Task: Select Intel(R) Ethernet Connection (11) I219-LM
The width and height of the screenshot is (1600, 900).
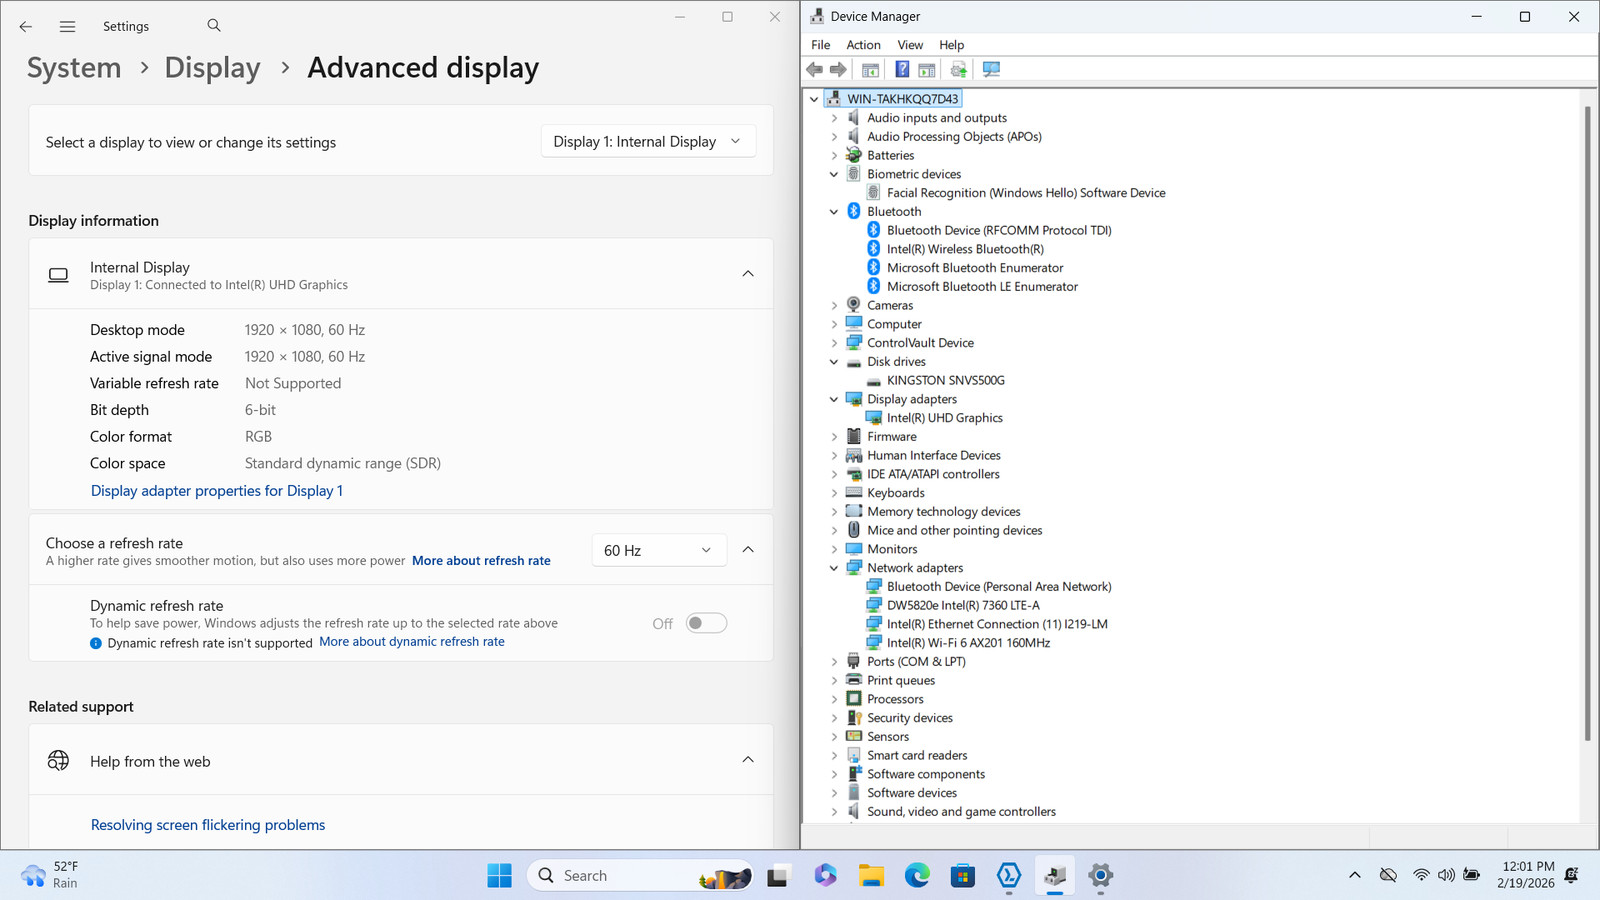Action: click(x=997, y=624)
